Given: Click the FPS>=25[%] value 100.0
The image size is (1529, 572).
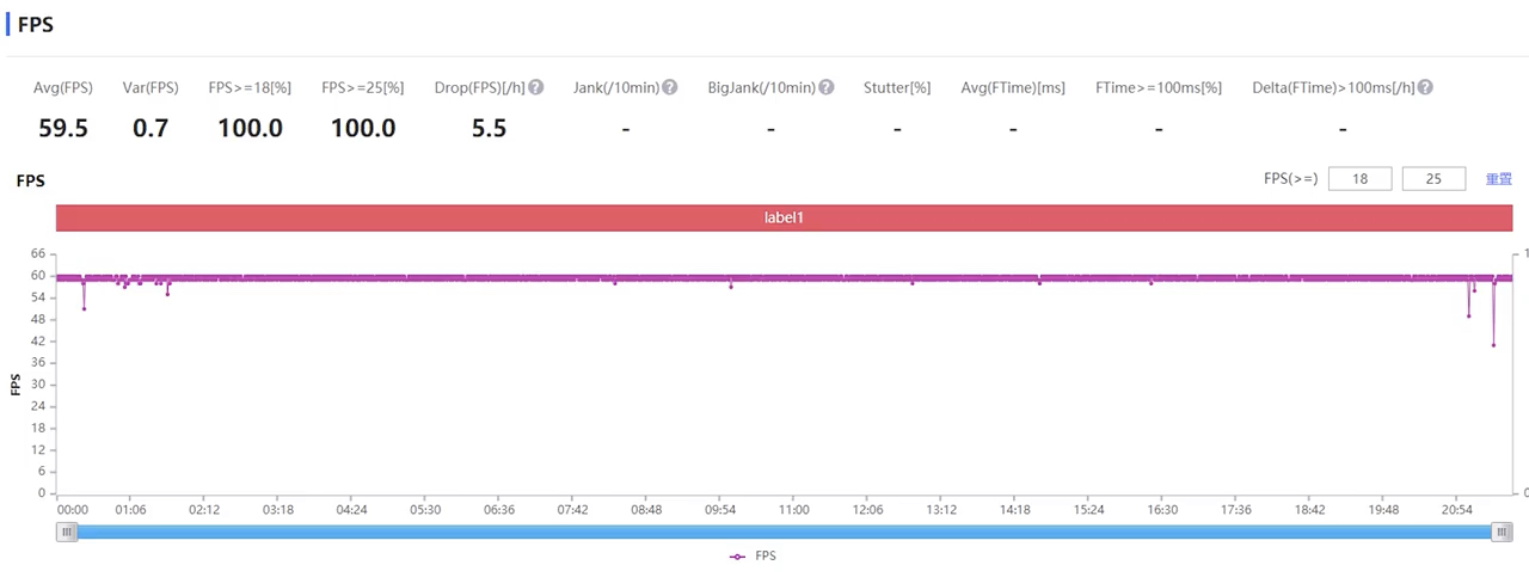Looking at the screenshot, I should click(x=363, y=128).
